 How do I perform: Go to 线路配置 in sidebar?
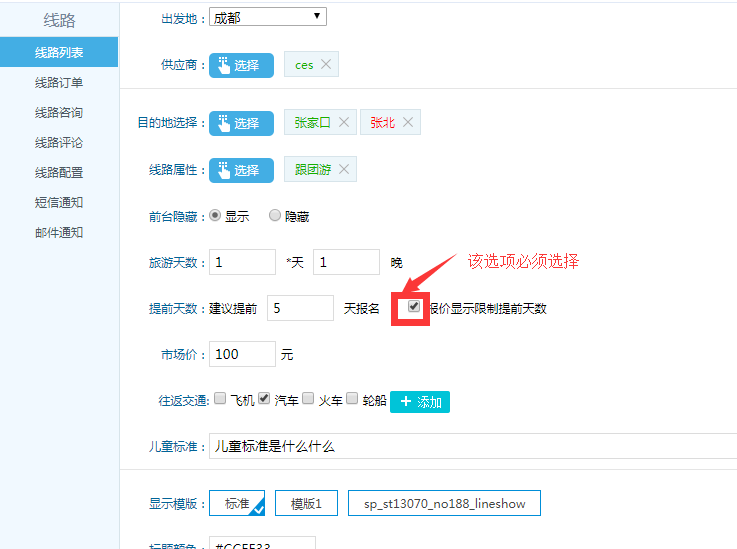click(59, 172)
